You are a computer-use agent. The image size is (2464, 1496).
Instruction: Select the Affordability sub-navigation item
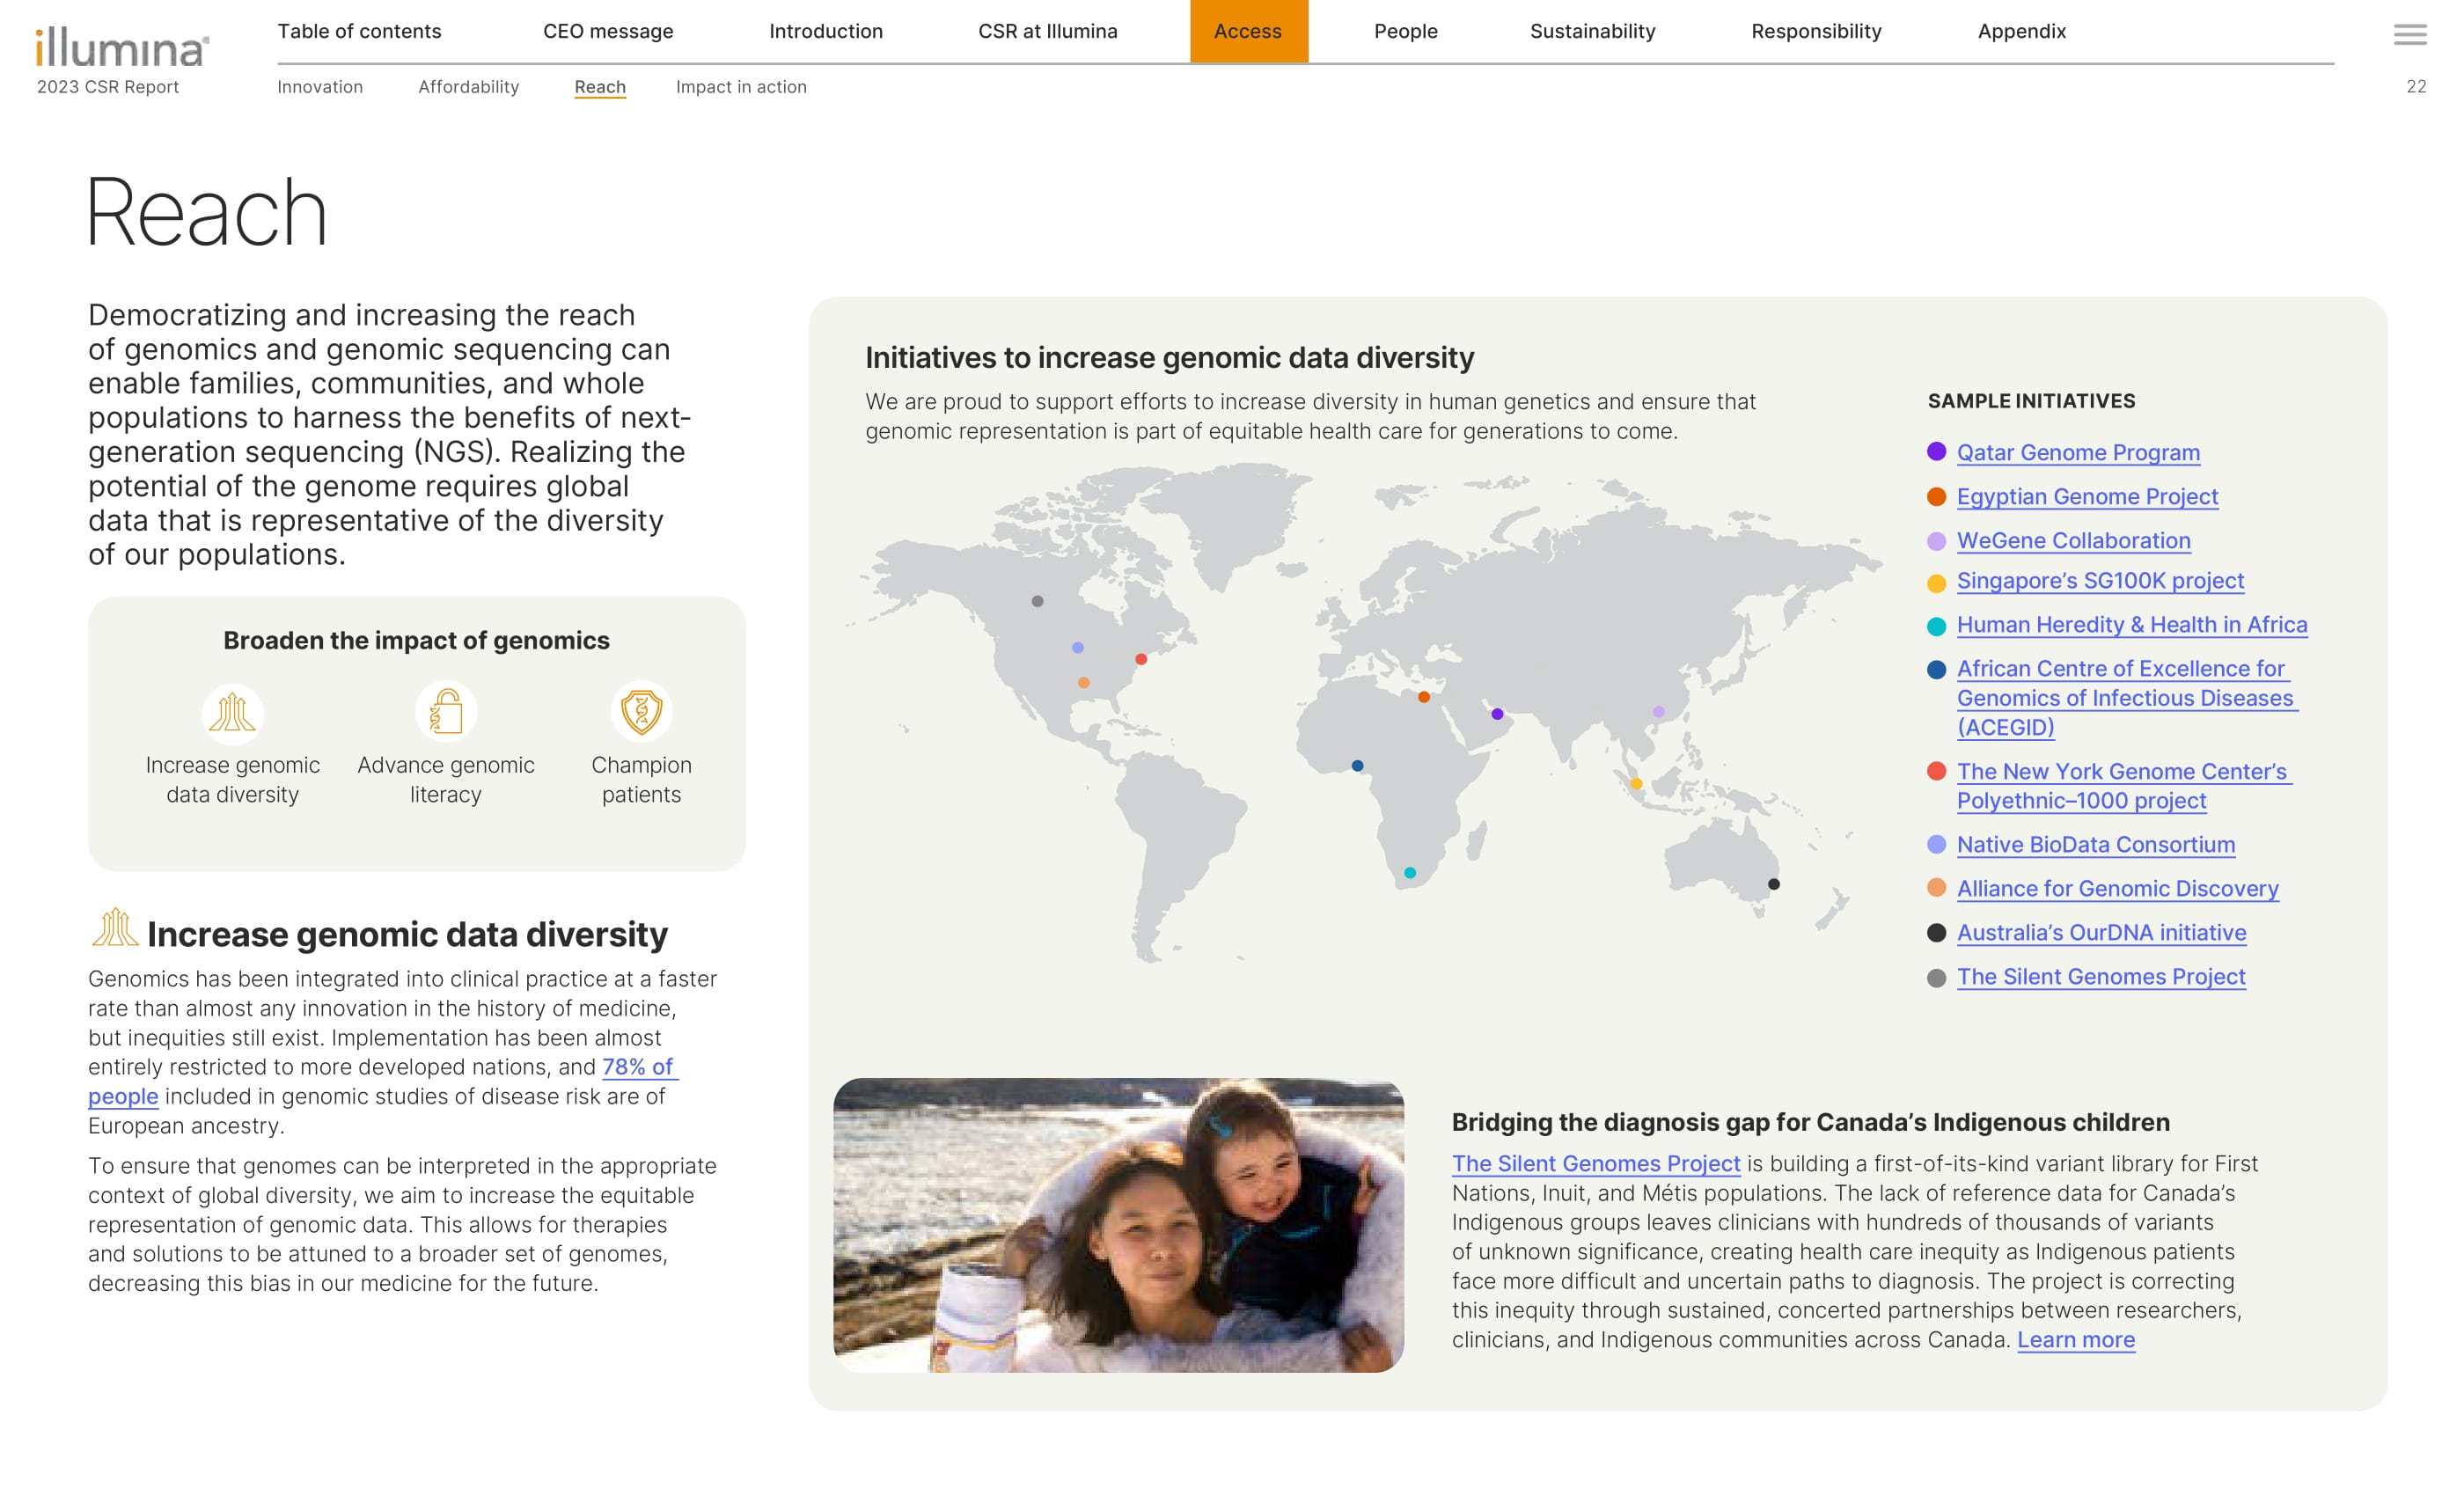468,87
